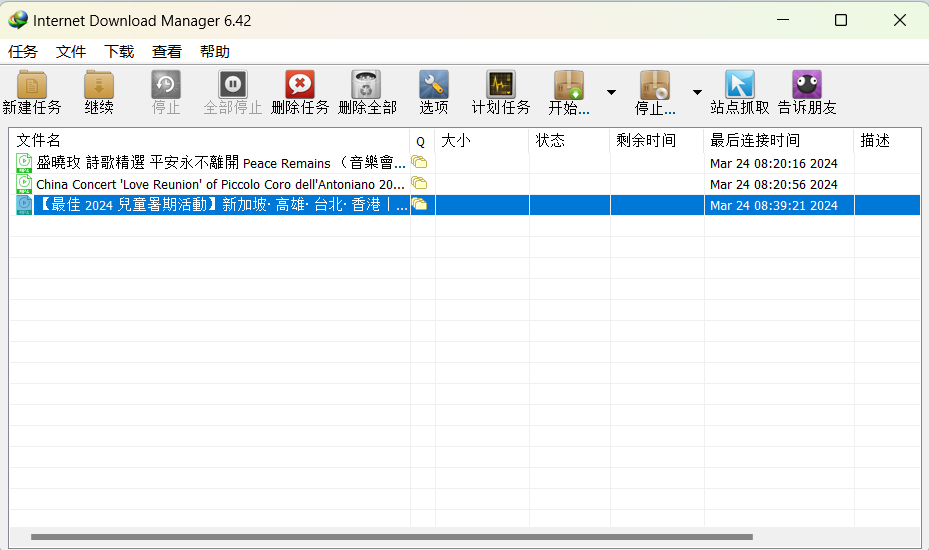Click the 停止 (stop) toolbar icon
929x550 pixels.
pyautogui.click(x=166, y=85)
